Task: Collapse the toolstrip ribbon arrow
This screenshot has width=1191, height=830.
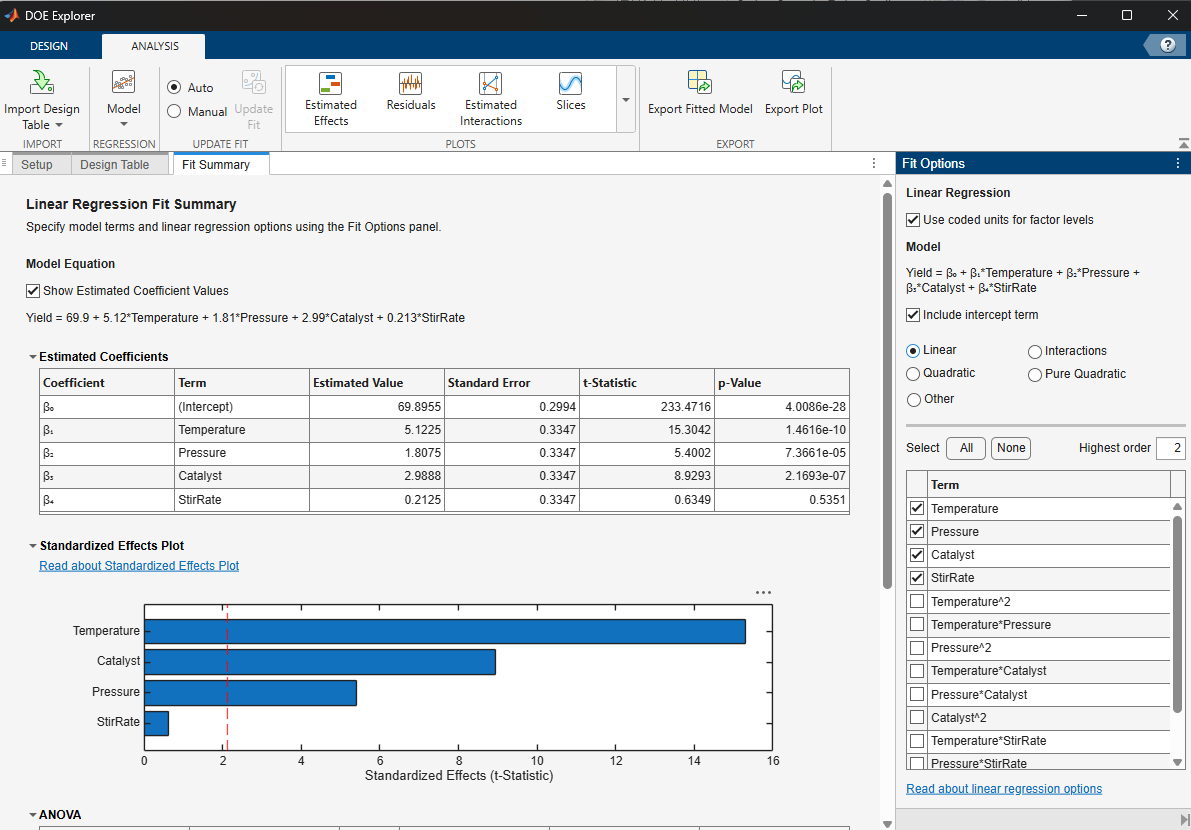Action: pyautogui.click(x=1183, y=143)
